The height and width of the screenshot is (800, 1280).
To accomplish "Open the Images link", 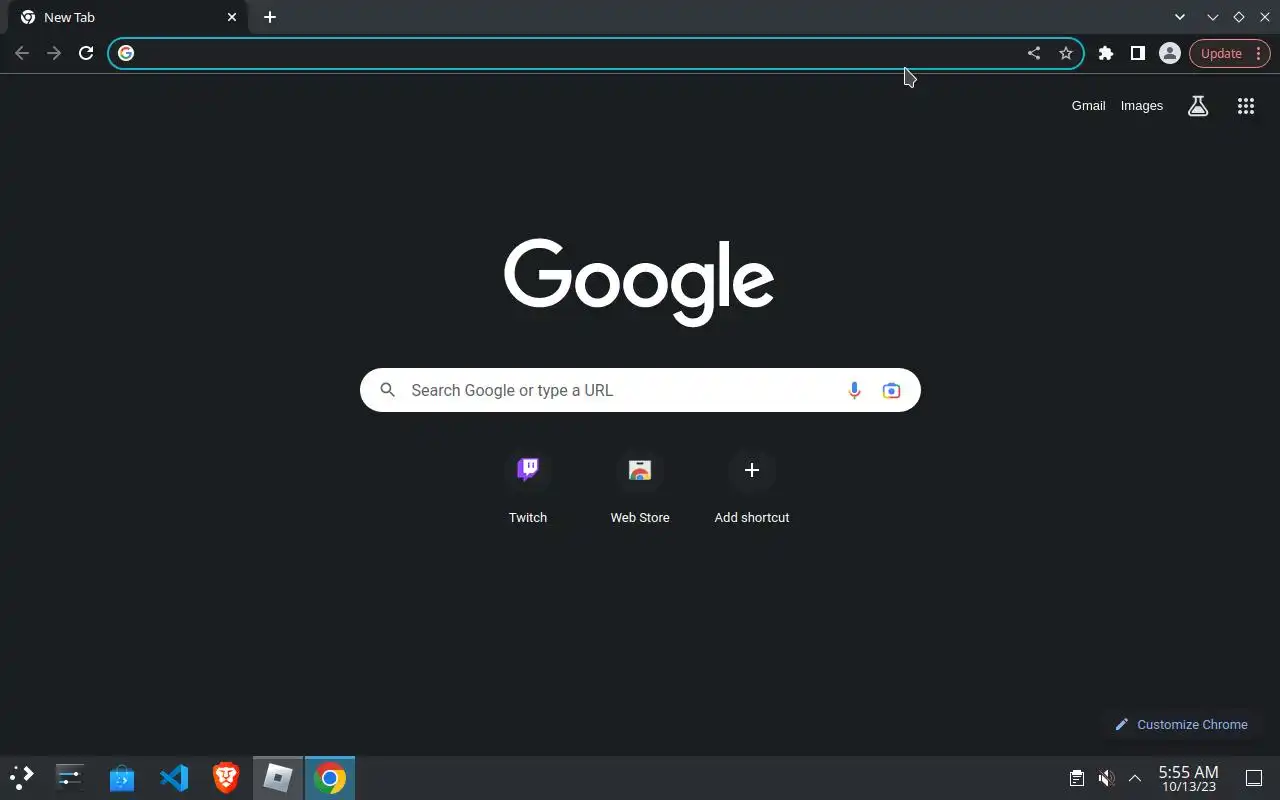I will [1142, 105].
